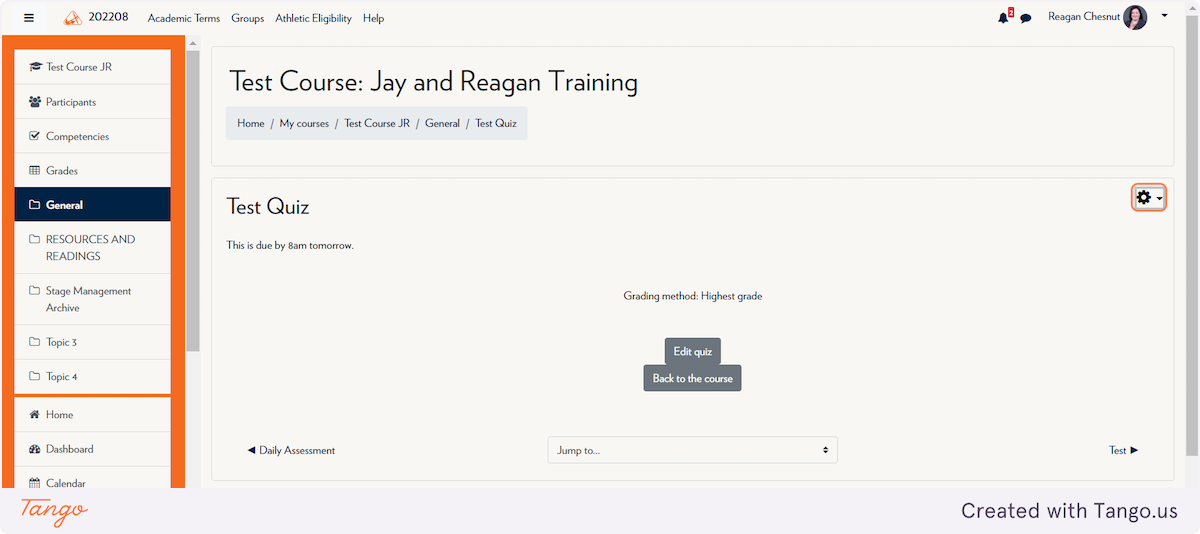Screen dimensions: 1200x534
Task: Open Calendar in the sidebar
Action: pos(93,482)
